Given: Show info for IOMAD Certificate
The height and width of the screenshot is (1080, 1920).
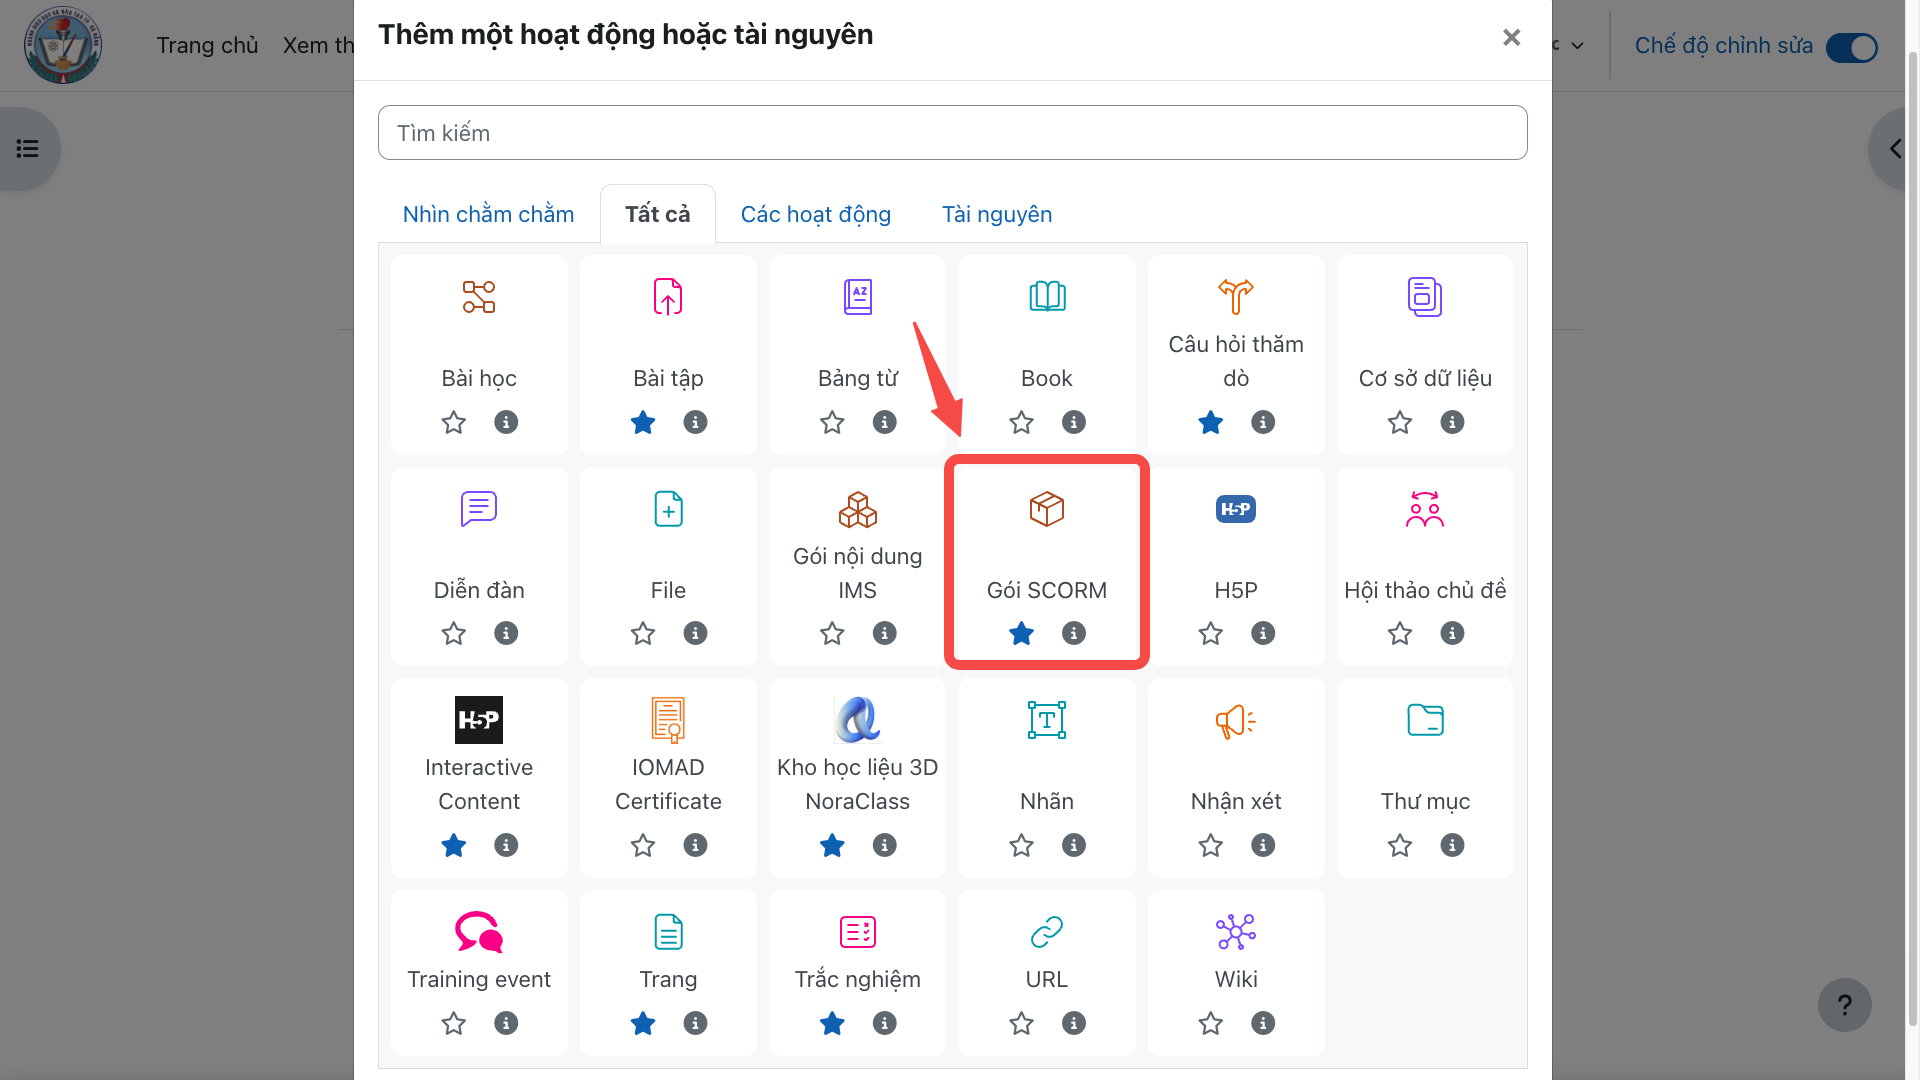Looking at the screenshot, I should (x=695, y=845).
